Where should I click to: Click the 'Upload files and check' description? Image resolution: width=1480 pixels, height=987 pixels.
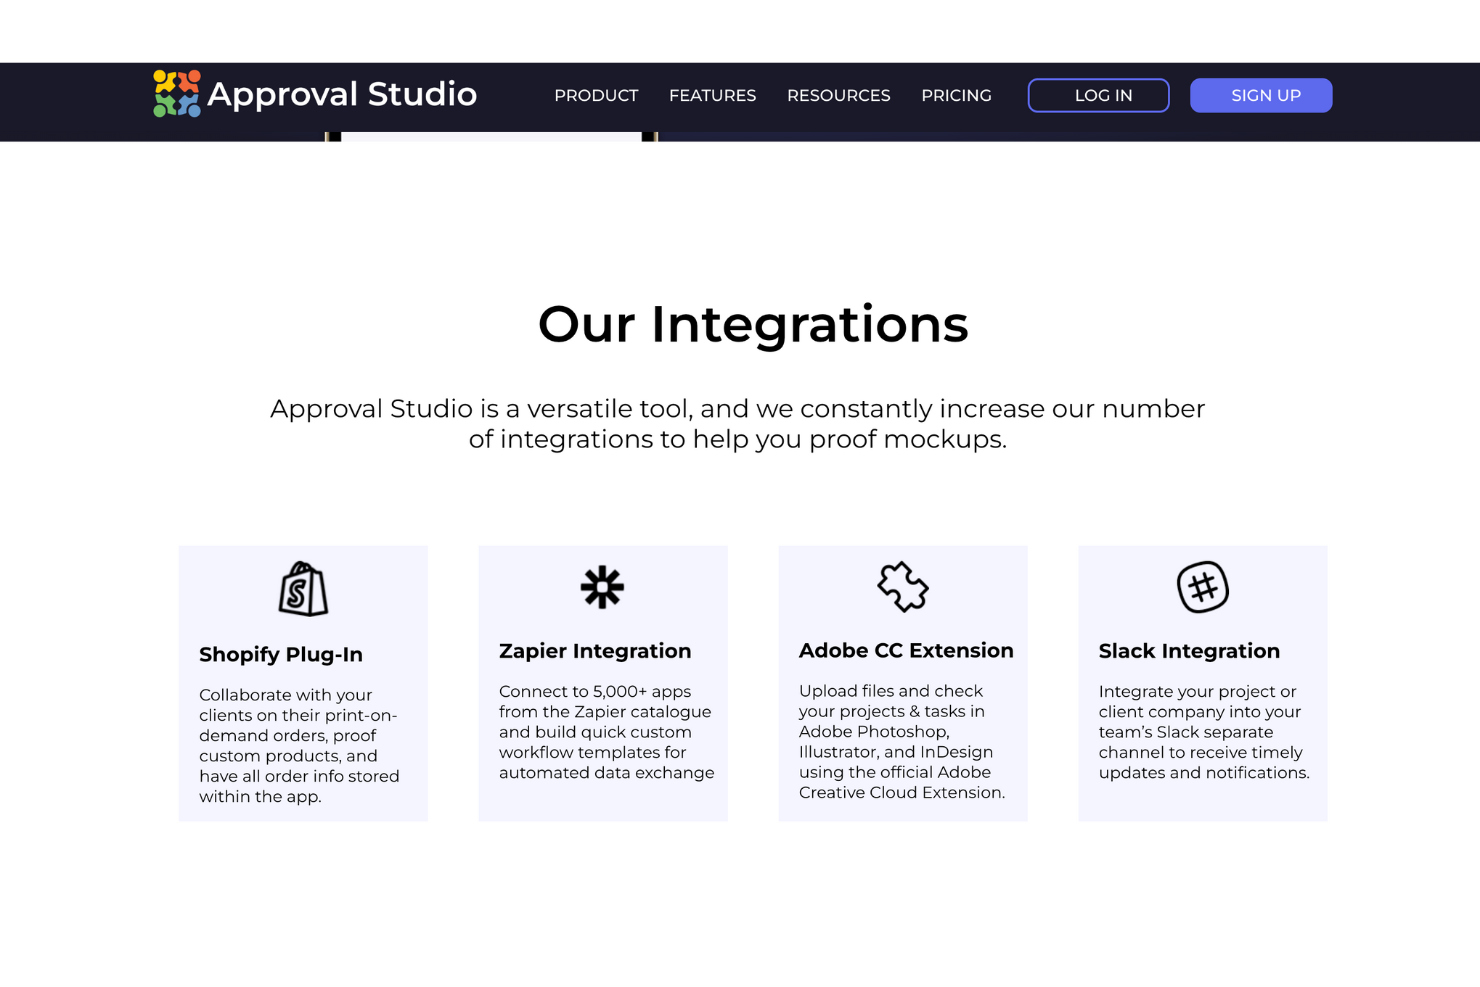point(902,741)
